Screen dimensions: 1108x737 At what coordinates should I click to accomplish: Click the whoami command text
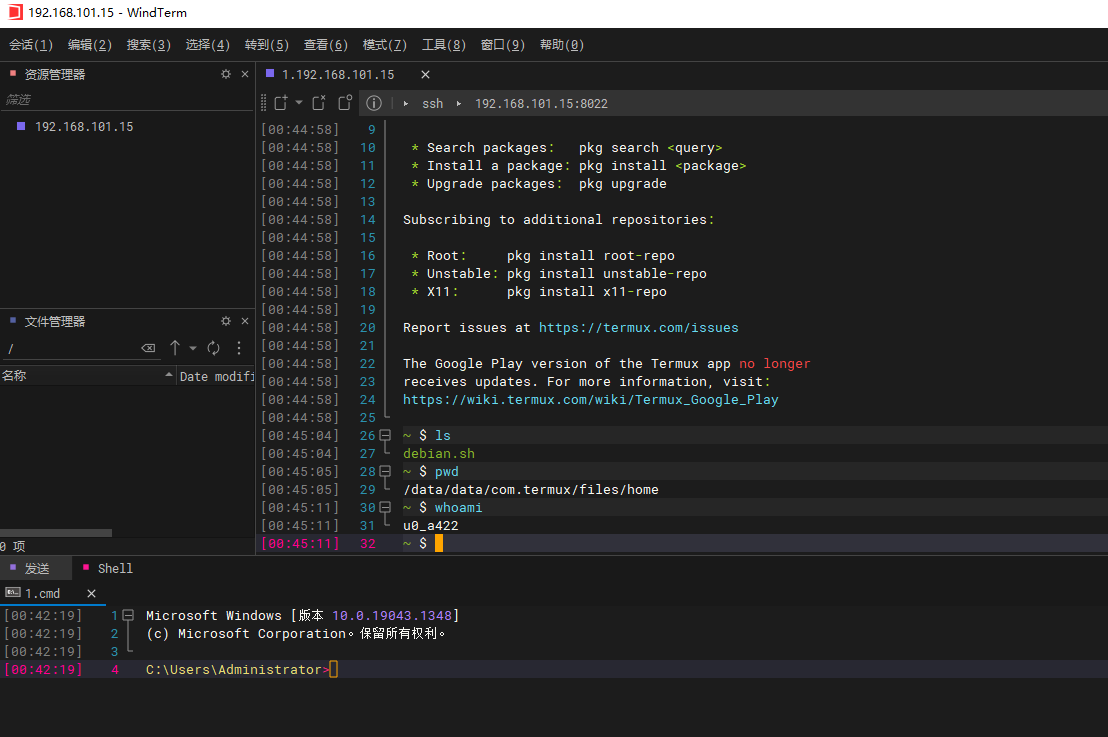[458, 507]
